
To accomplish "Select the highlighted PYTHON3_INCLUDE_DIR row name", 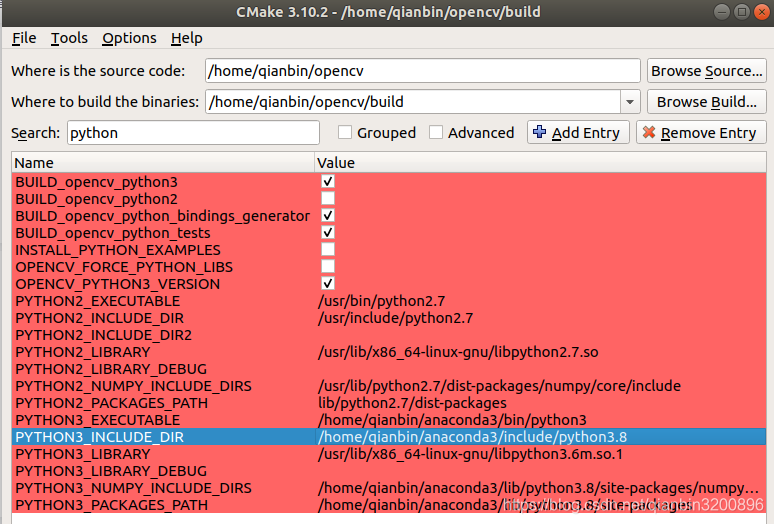I will point(100,437).
